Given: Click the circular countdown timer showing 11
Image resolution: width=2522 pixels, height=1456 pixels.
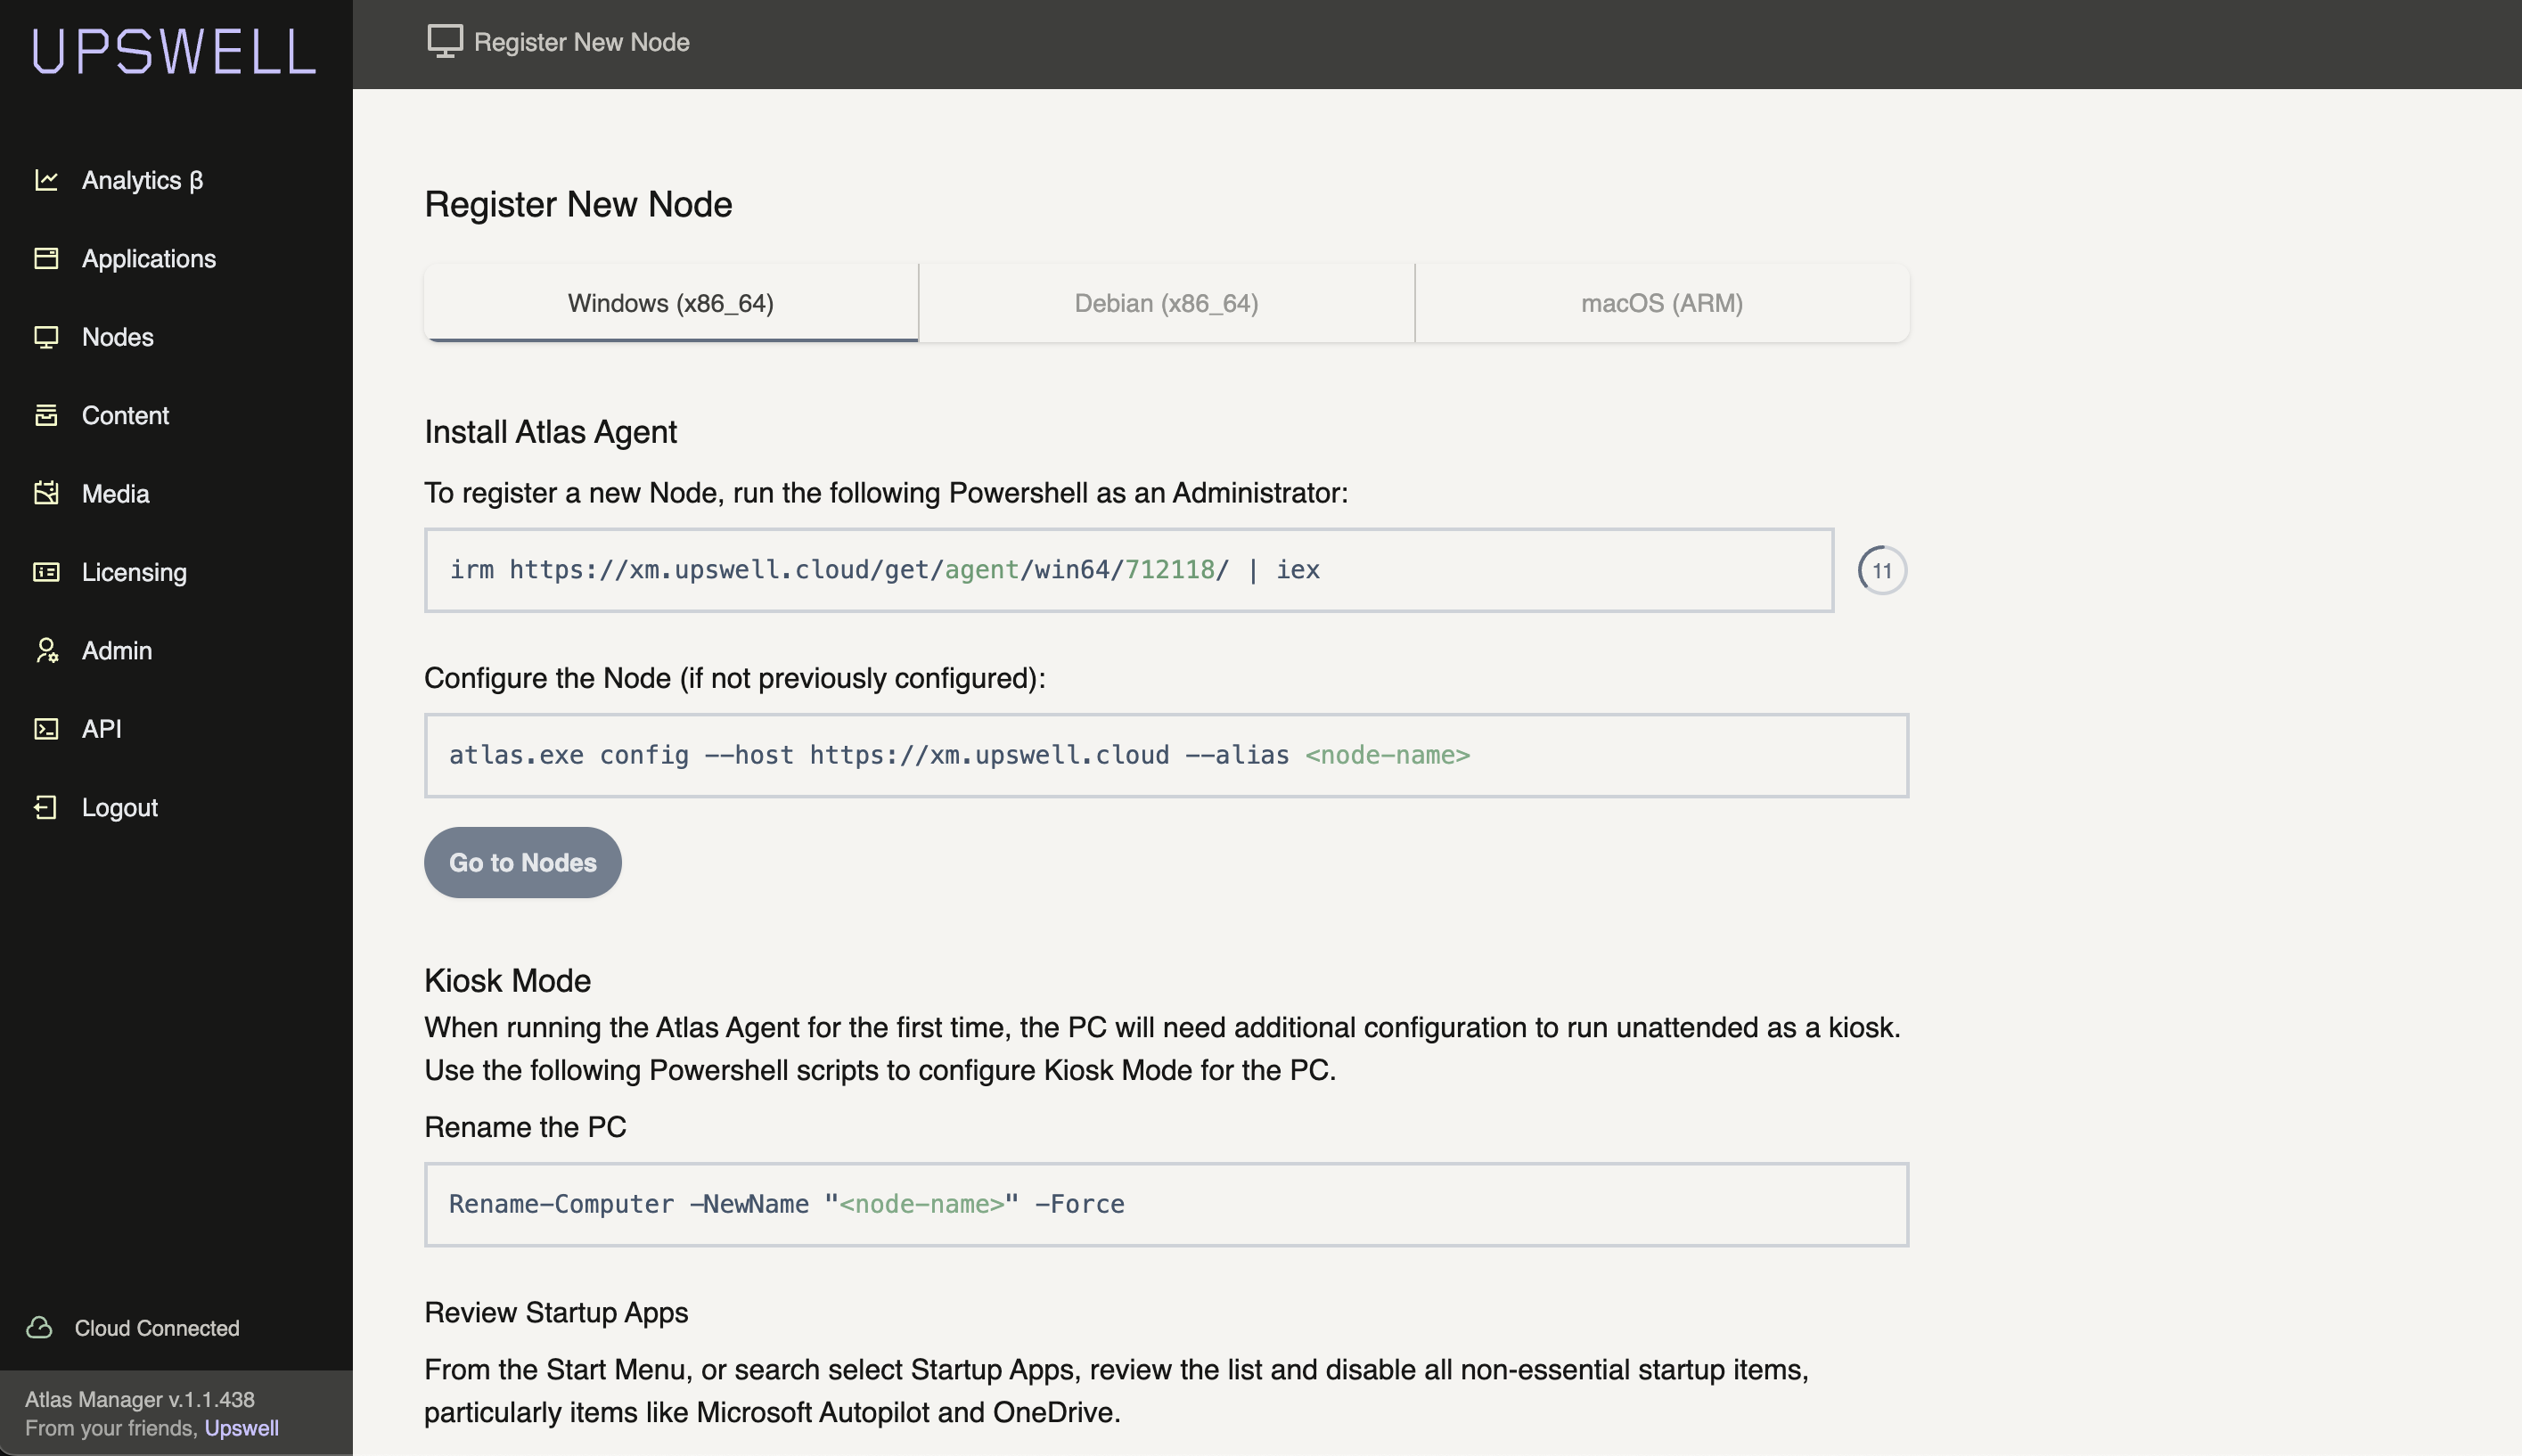Looking at the screenshot, I should [1882, 571].
